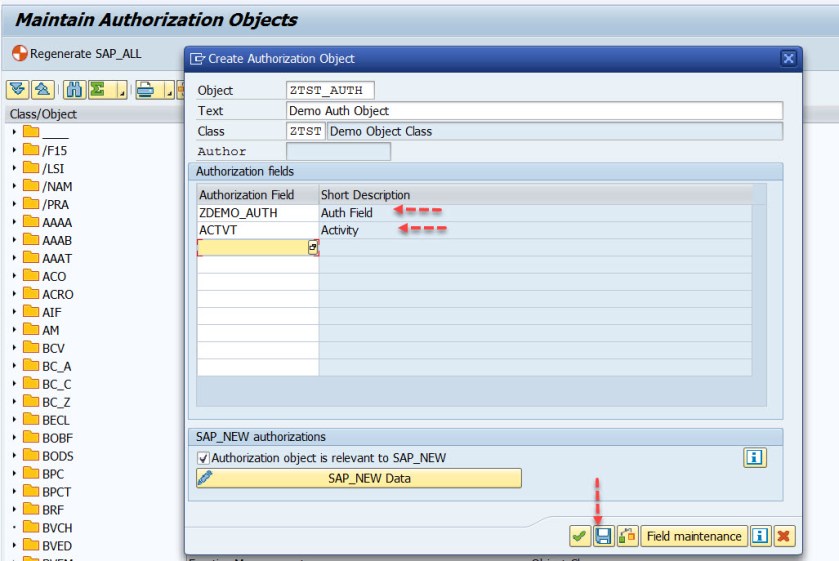The width and height of the screenshot is (839, 561).
Task: Click the Text field Demo Auth Object
Action: tap(534, 111)
